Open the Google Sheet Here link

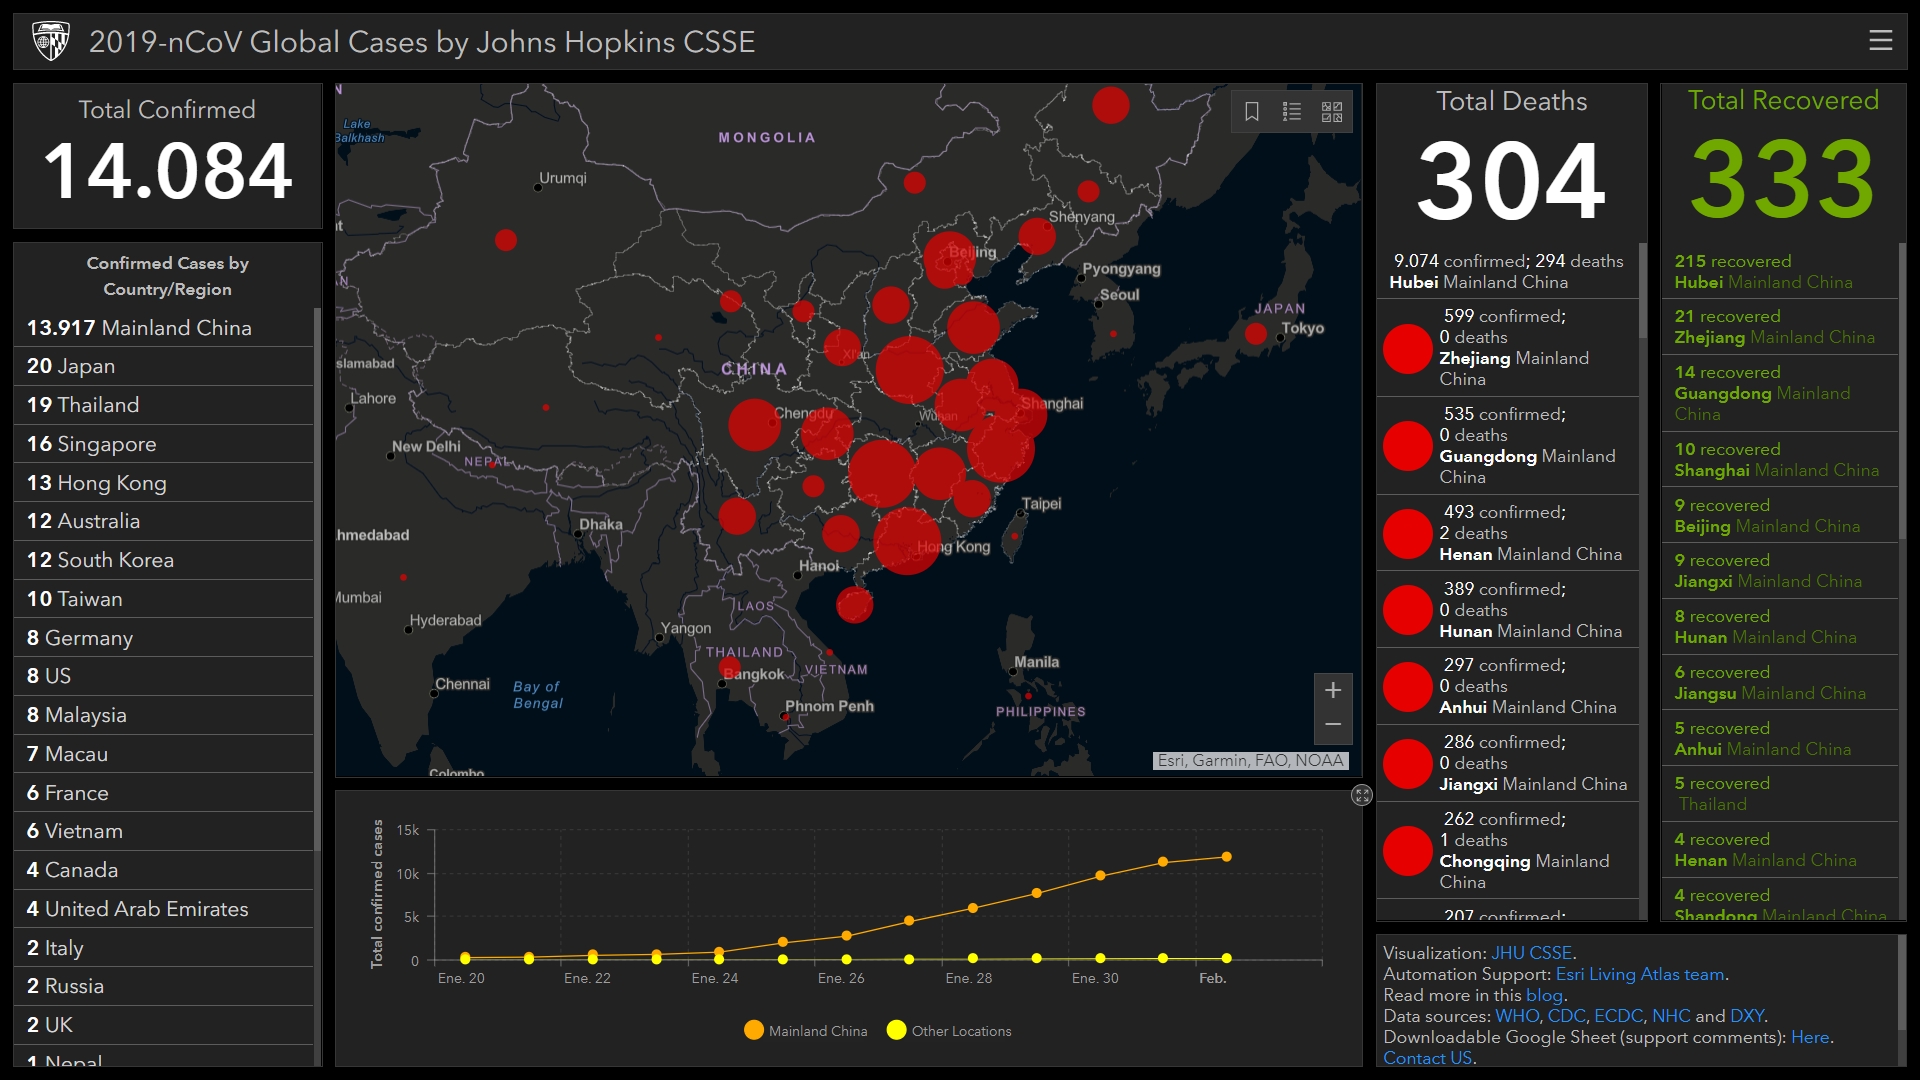point(1810,1037)
